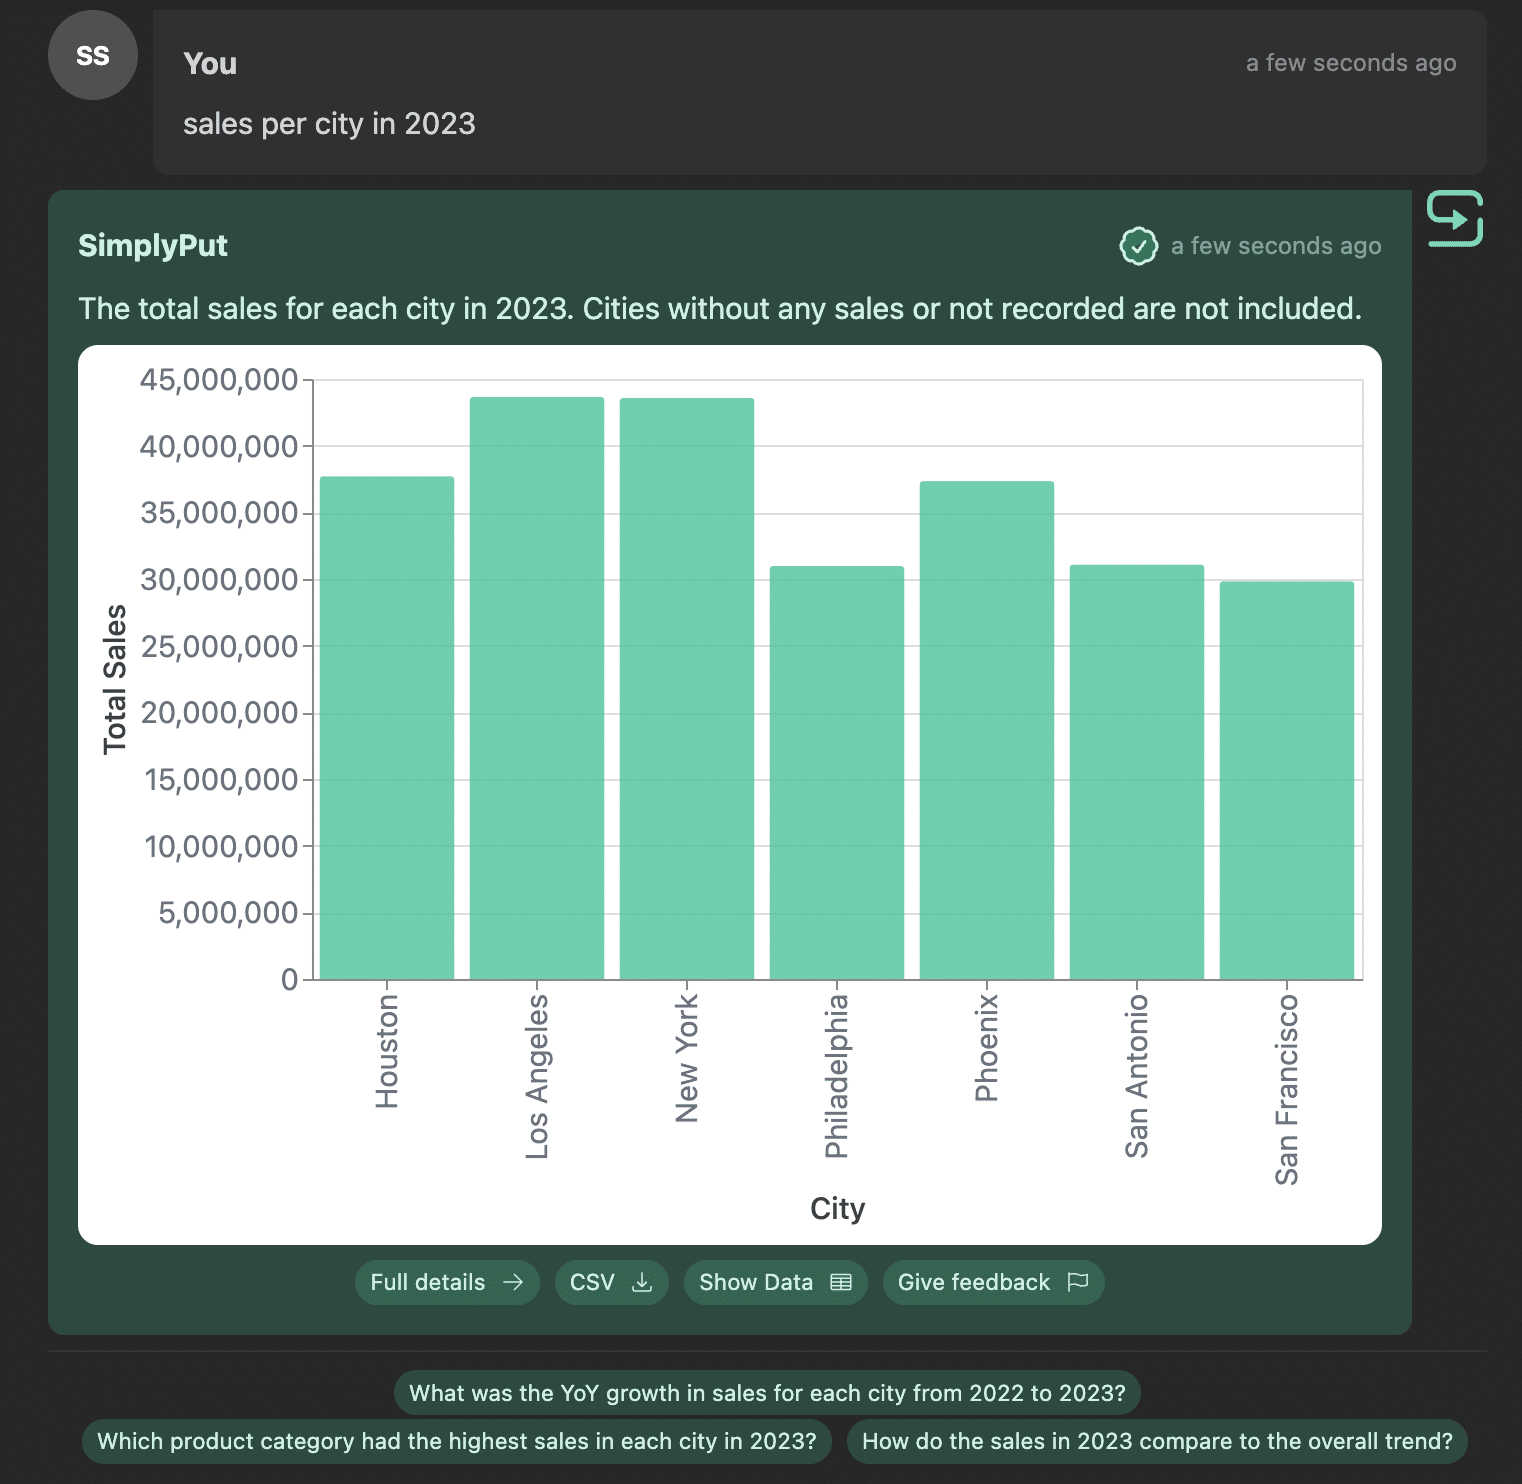This screenshot has width=1522, height=1484.
Task: Click the 30,000,000 axis label
Action: point(219,580)
